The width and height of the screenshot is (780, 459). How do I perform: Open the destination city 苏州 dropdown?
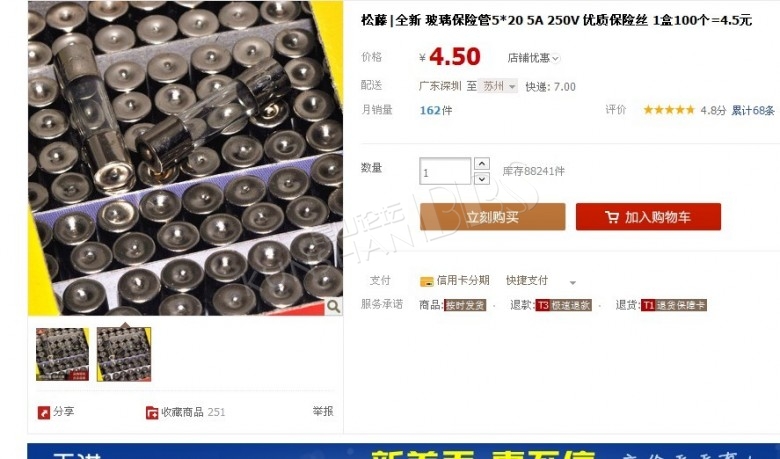[497, 86]
